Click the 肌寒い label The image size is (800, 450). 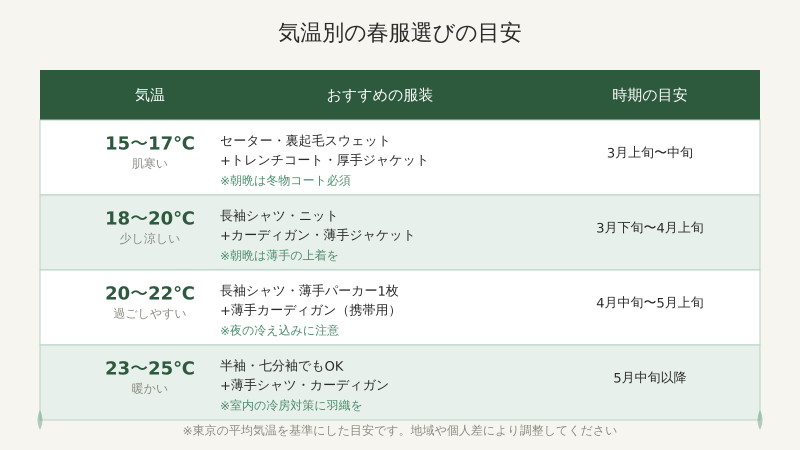(x=150, y=163)
